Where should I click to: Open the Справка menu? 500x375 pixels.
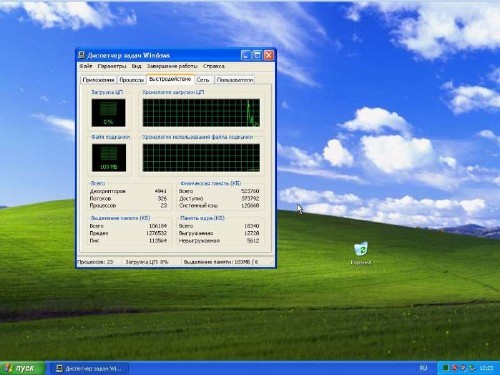214,66
